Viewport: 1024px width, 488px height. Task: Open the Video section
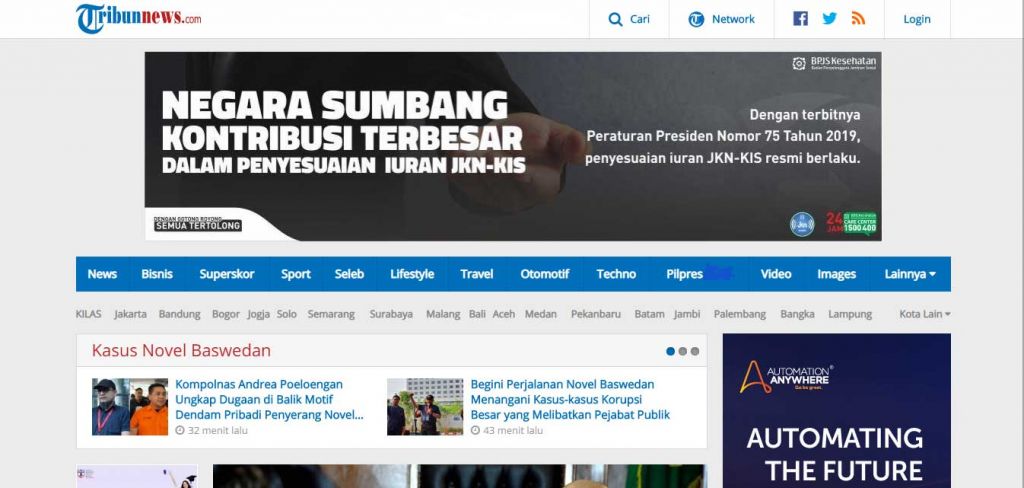776,274
